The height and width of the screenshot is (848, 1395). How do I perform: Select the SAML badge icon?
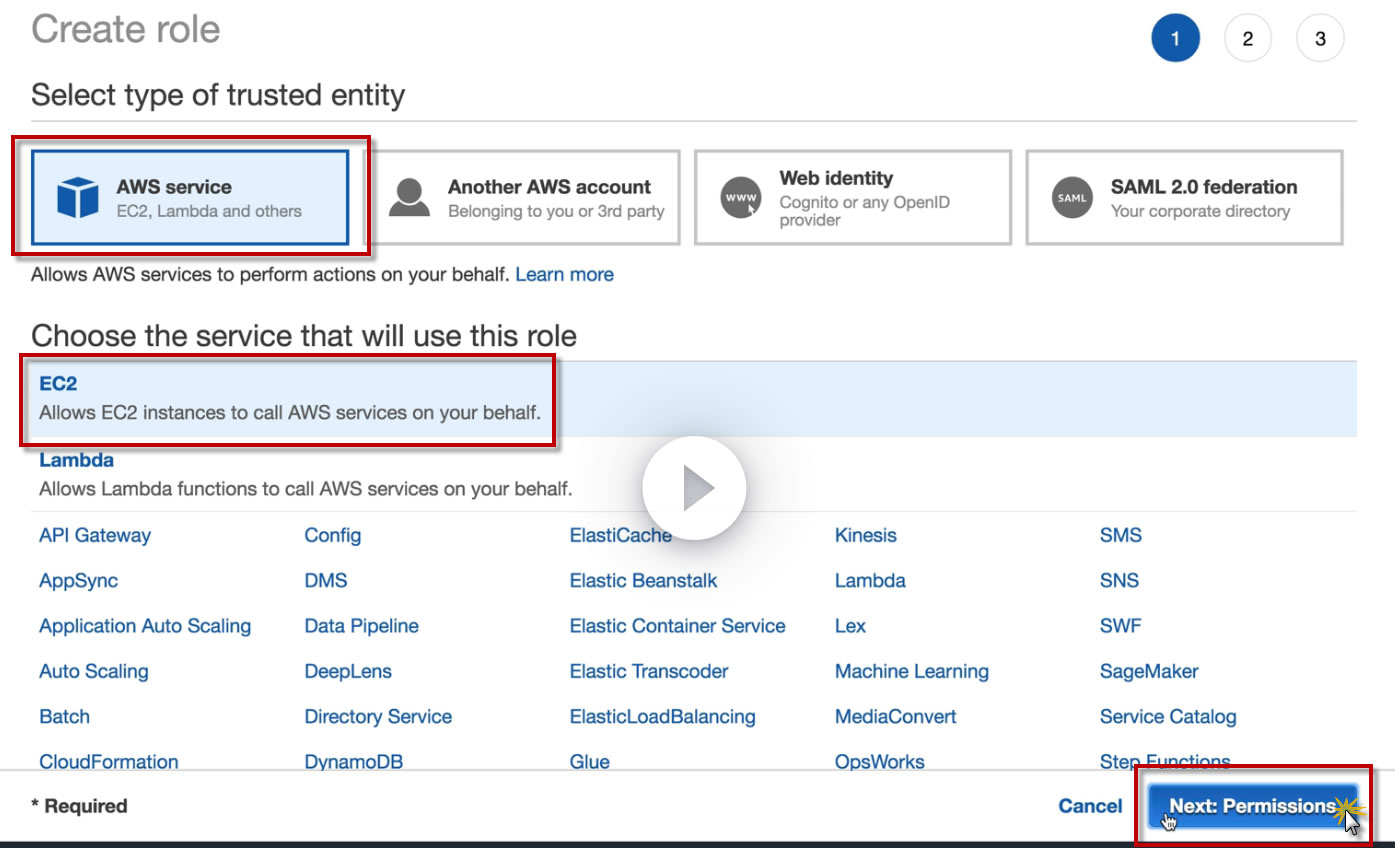point(1072,198)
